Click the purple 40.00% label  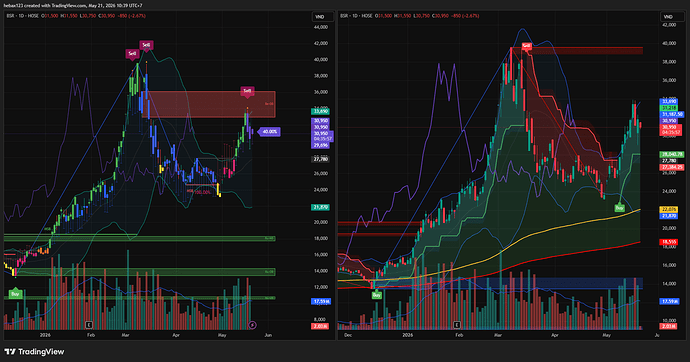pyautogui.click(x=269, y=132)
